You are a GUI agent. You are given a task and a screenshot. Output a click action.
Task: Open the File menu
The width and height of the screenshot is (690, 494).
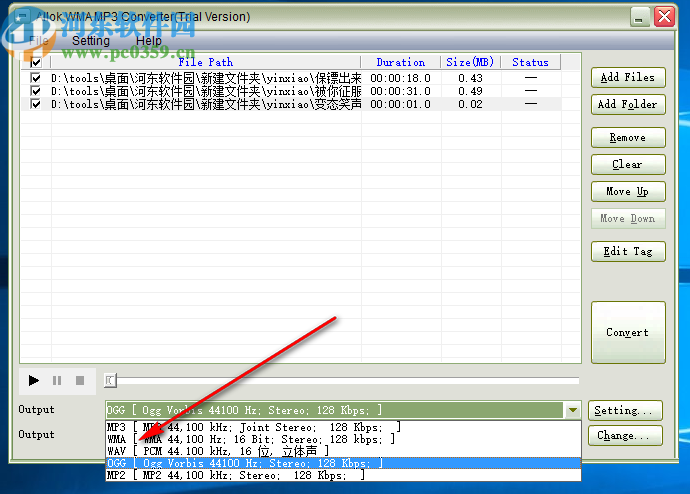pos(39,41)
